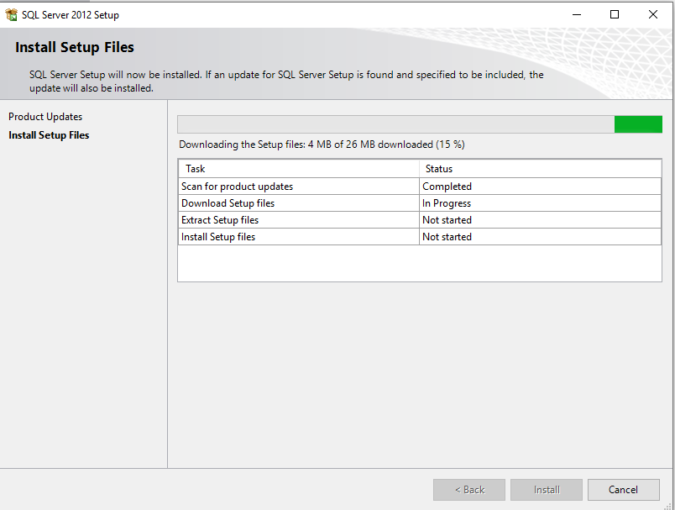Click the Back button
The width and height of the screenshot is (675, 510).
pos(469,490)
